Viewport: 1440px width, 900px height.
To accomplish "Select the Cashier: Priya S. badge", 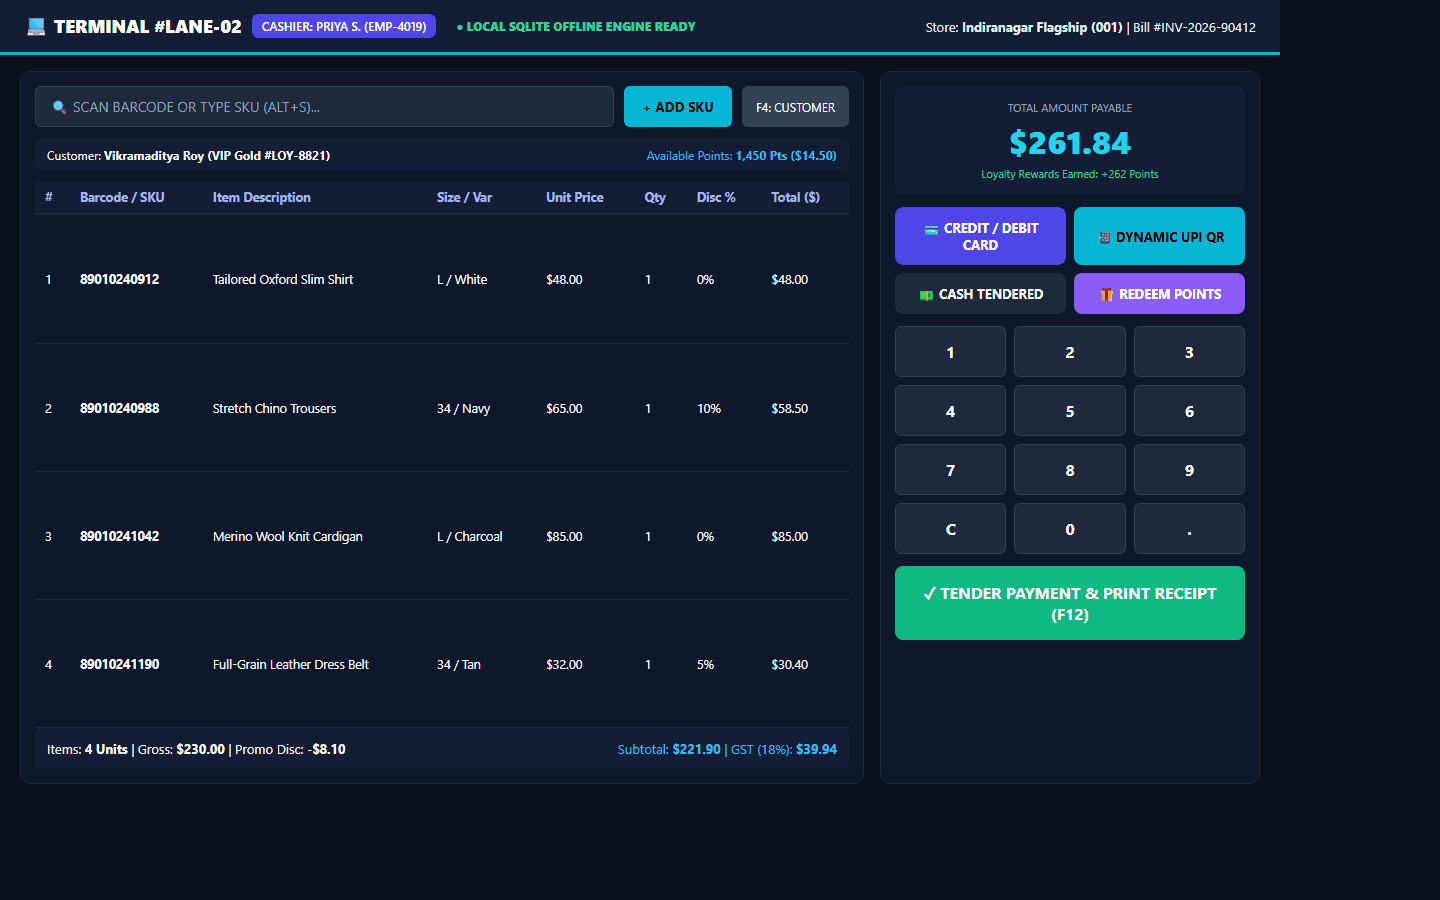I will [x=344, y=27].
